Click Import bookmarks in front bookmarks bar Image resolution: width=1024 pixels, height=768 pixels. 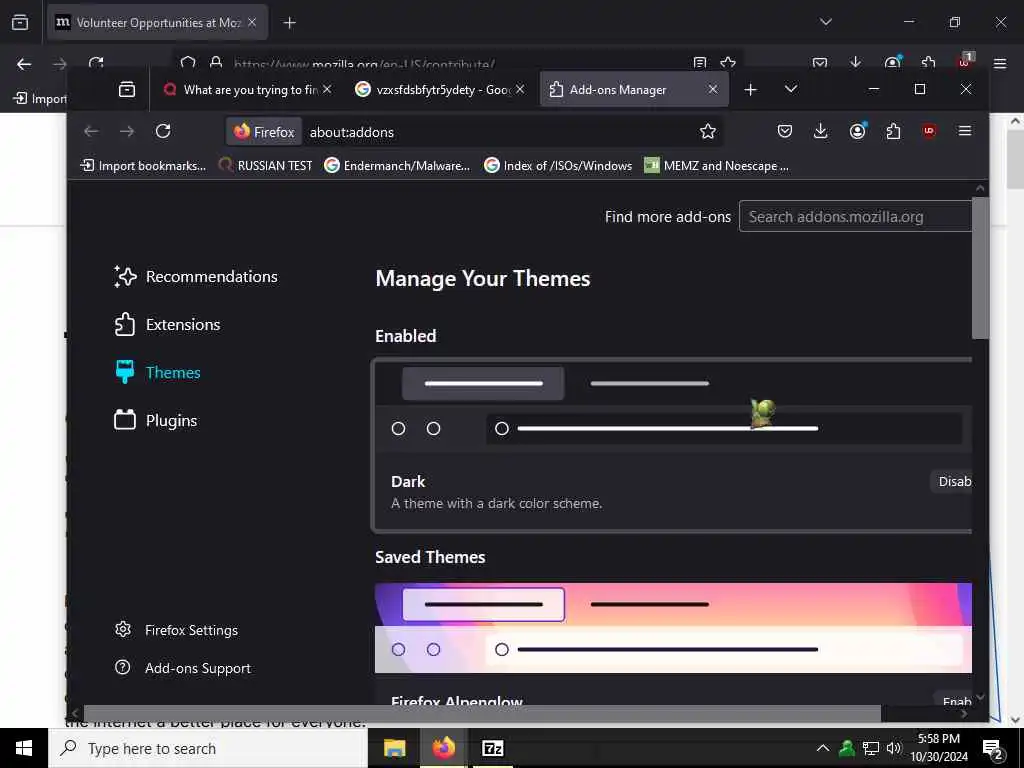(x=142, y=166)
